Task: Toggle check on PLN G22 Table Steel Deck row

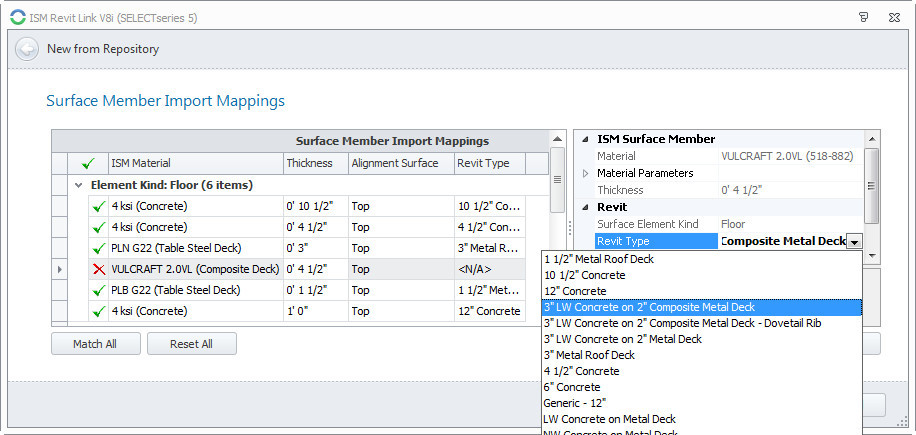Action: click(99, 248)
